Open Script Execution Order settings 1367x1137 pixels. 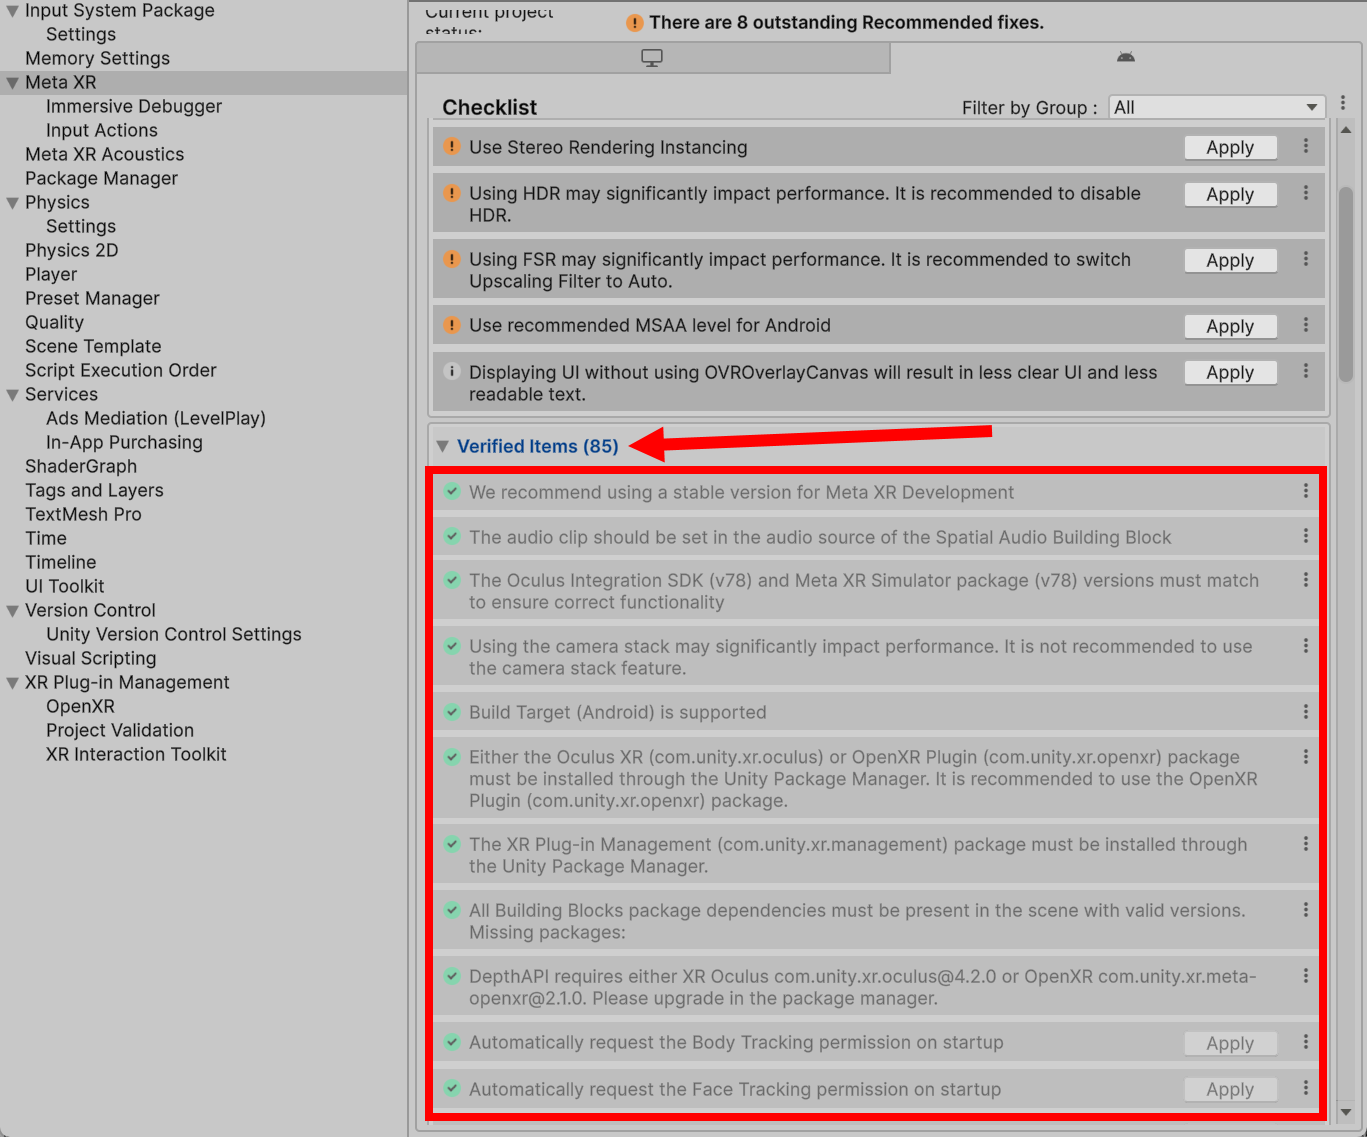tap(121, 370)
